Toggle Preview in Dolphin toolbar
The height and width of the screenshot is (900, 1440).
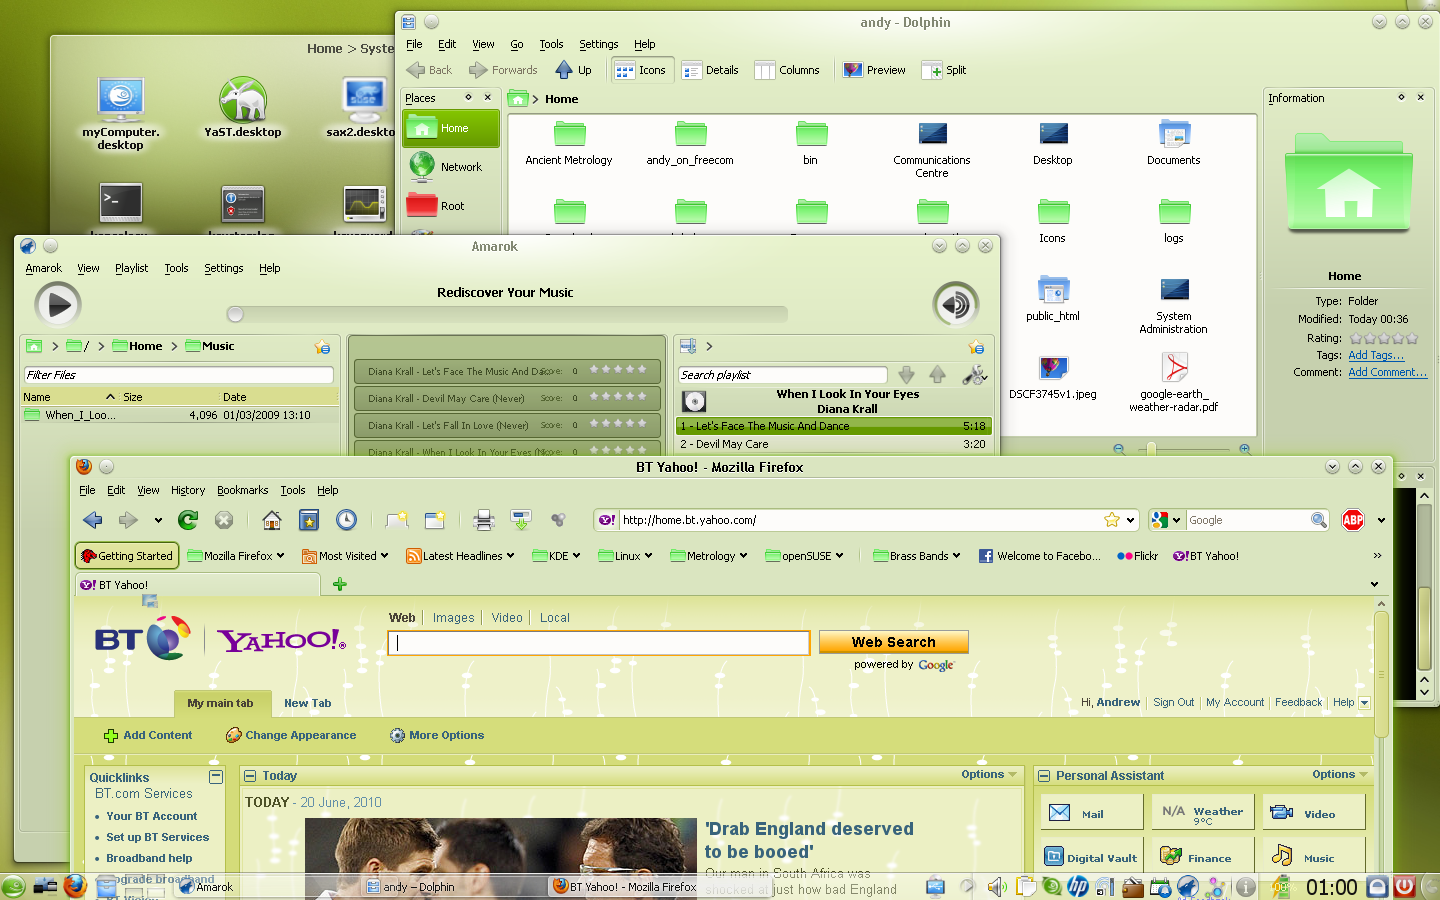874,70
